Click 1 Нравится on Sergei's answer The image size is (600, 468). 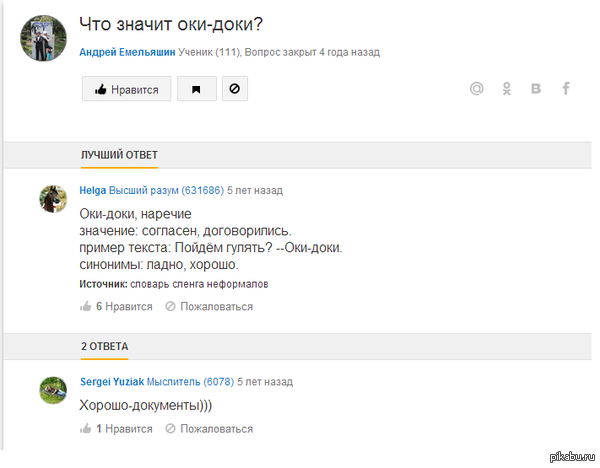coord(124,429)
